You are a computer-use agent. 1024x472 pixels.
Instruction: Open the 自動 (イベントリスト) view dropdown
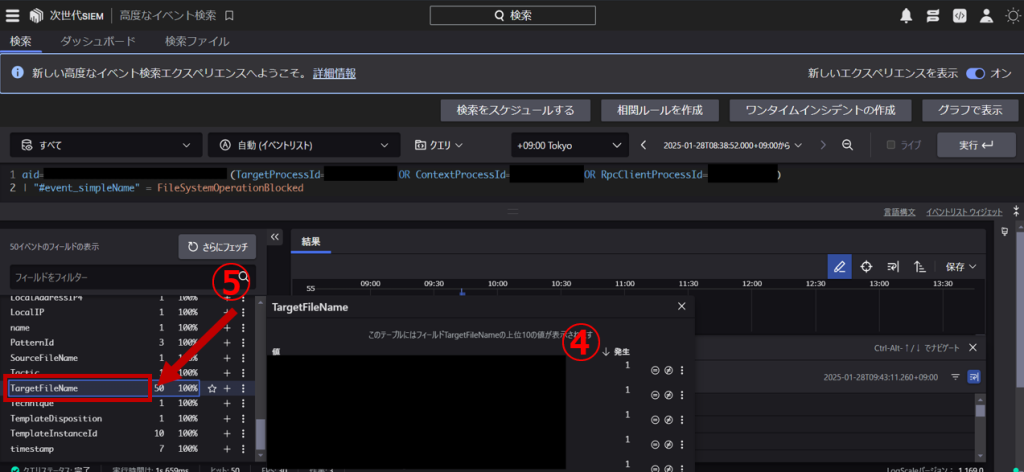tap(304, 145)
